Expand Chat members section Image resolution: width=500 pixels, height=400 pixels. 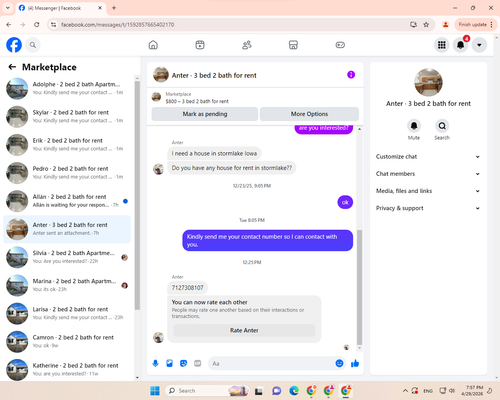pos(428,174)
